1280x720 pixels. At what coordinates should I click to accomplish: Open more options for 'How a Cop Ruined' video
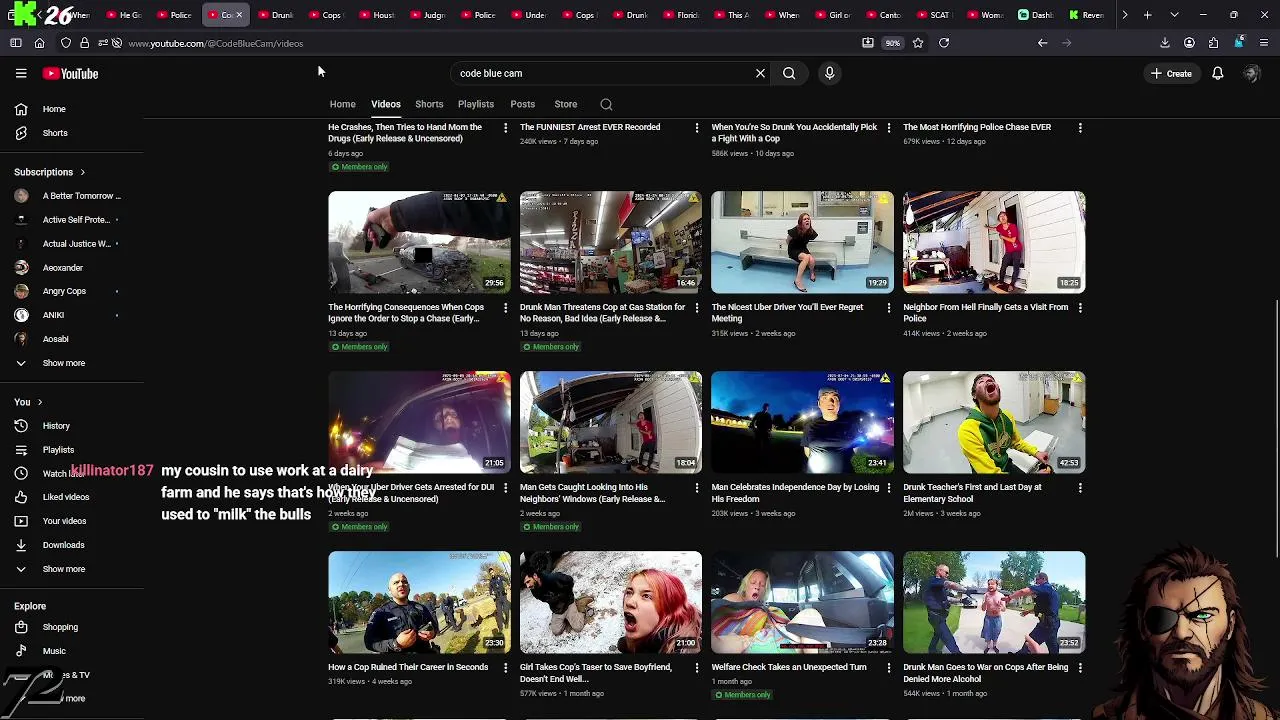505,668
